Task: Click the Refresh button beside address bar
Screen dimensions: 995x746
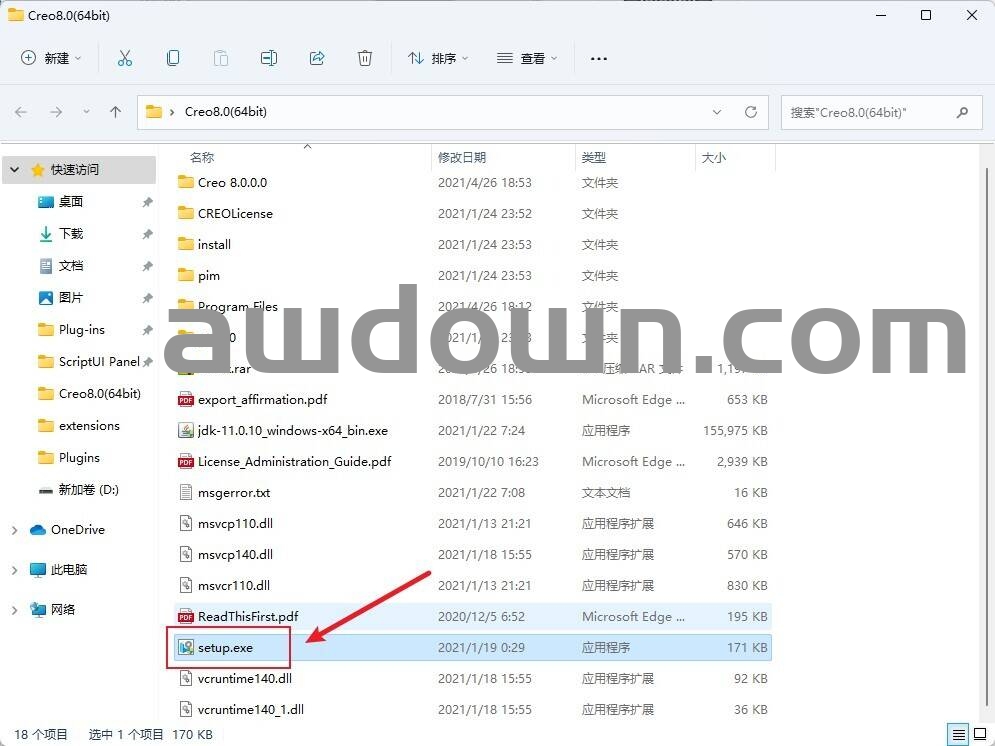Action: (x=751, y=112)
